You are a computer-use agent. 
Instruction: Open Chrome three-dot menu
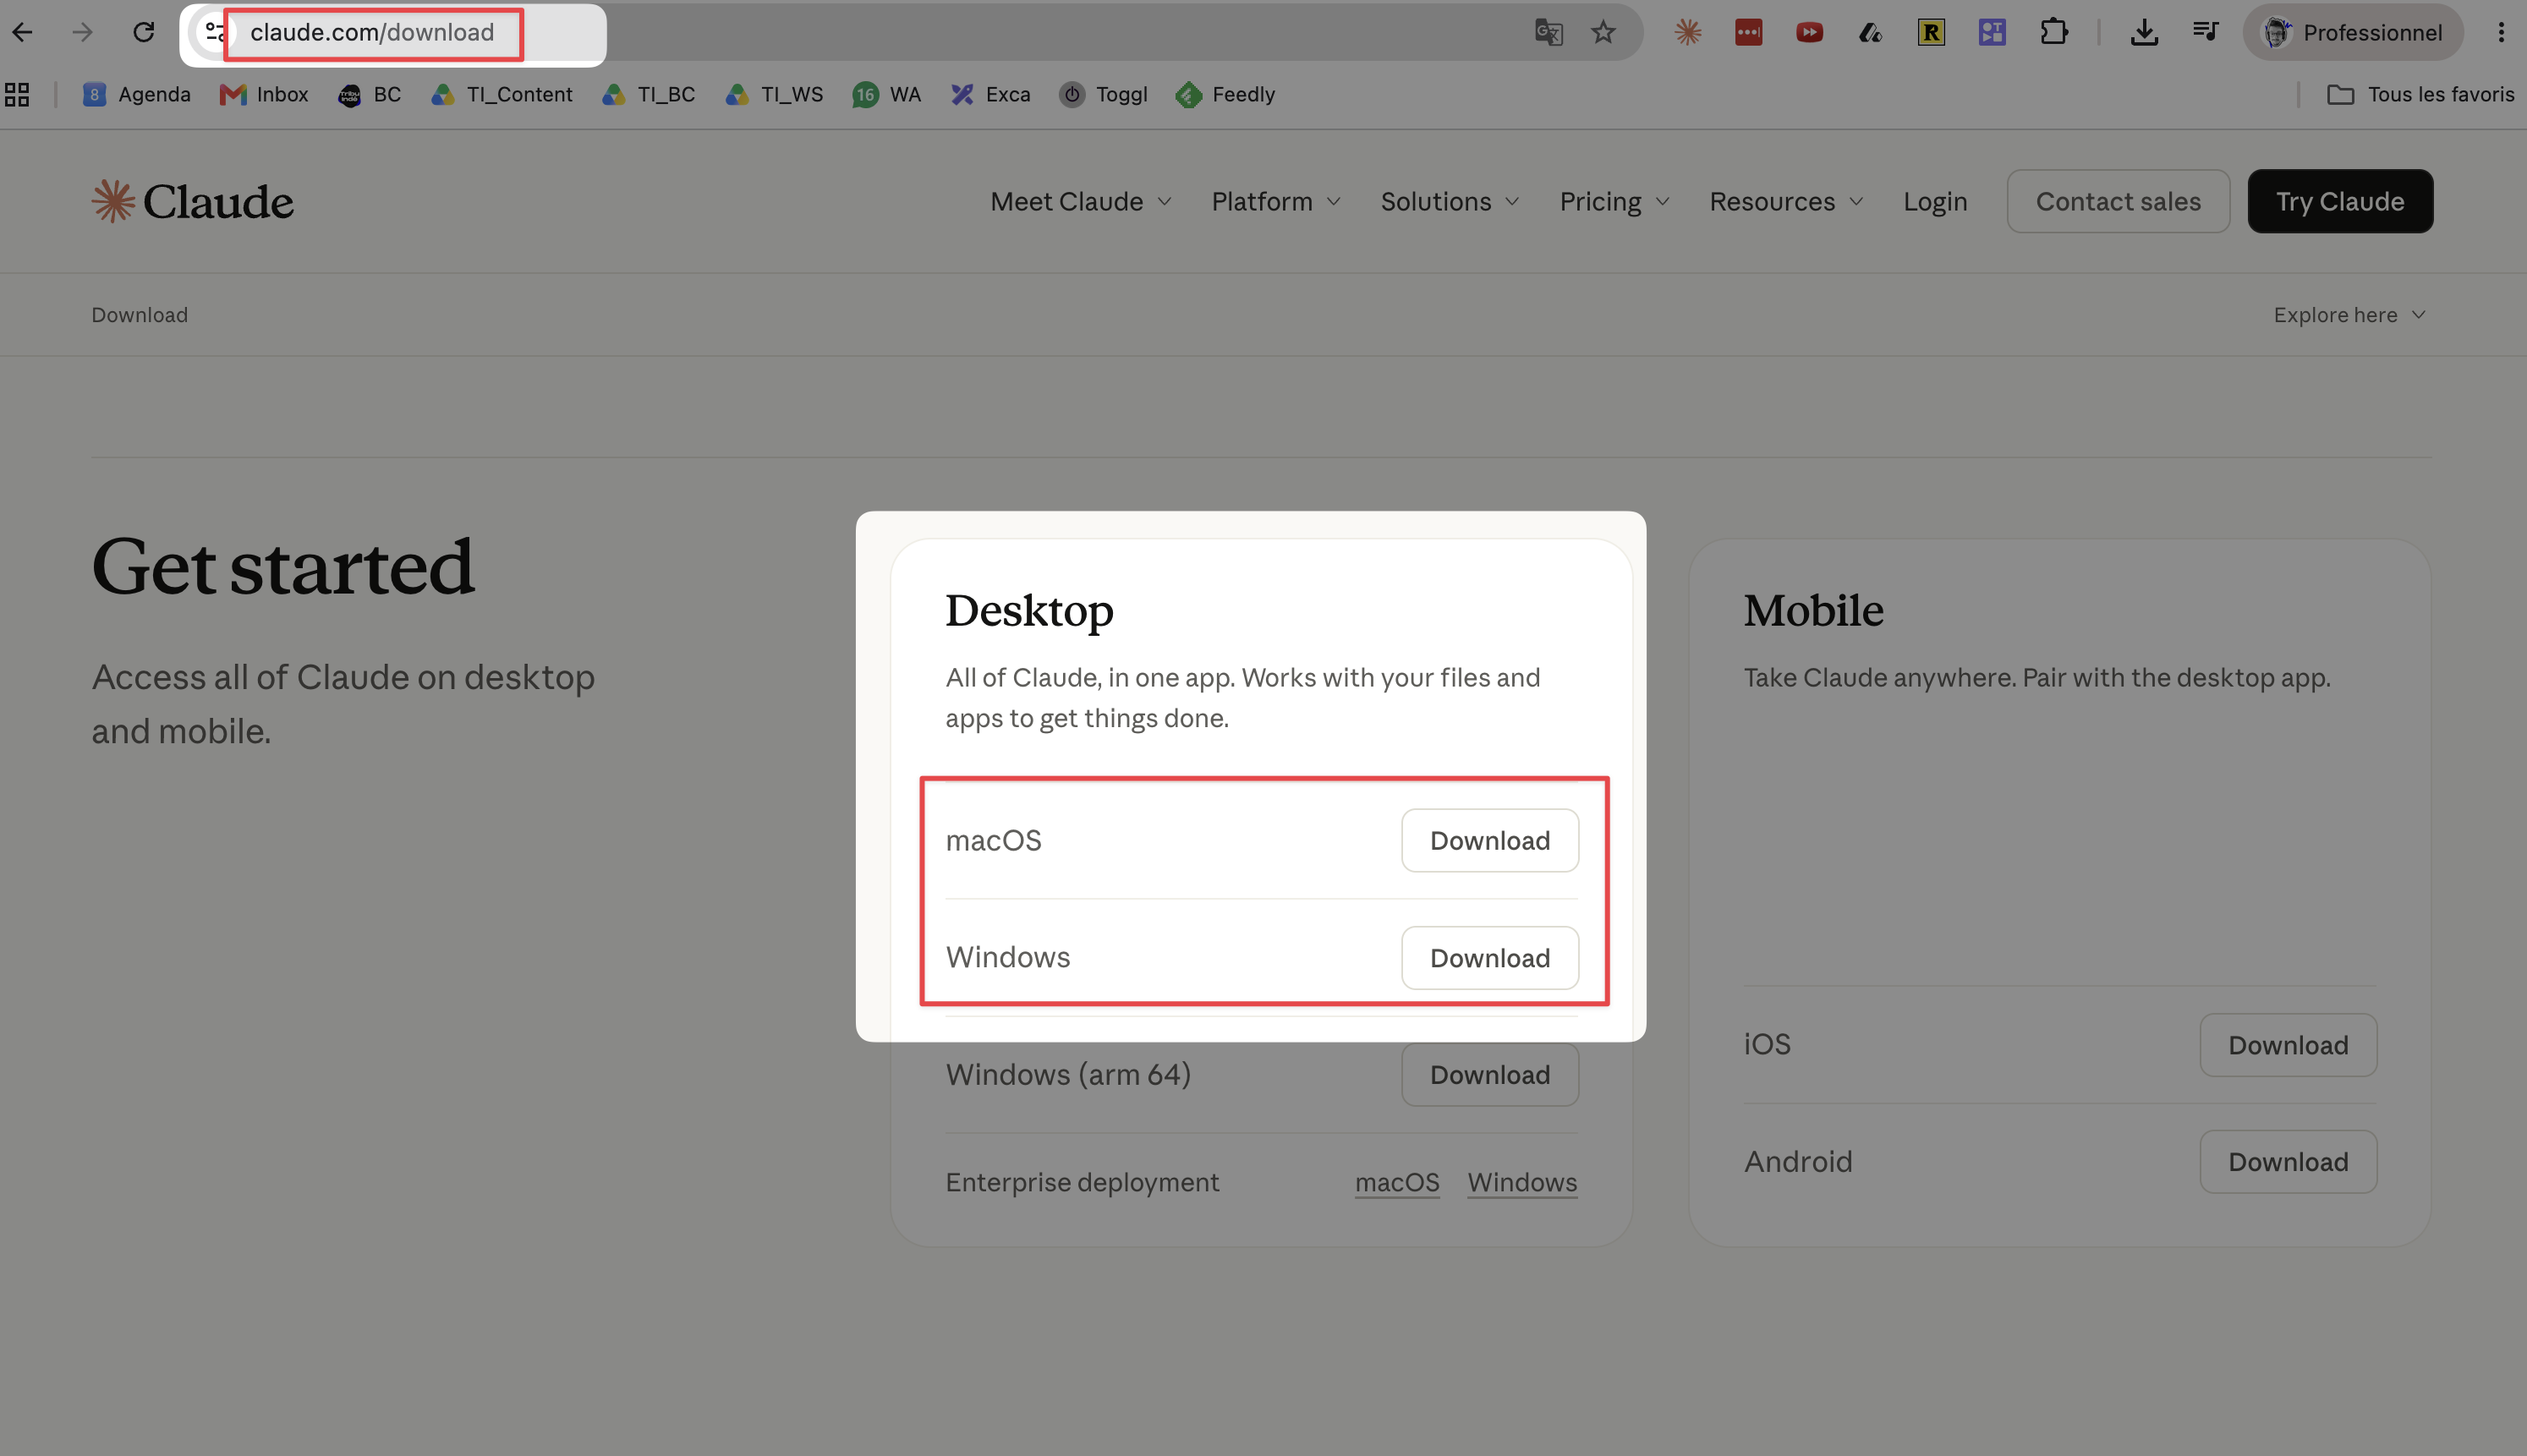tap(2501, 32)
